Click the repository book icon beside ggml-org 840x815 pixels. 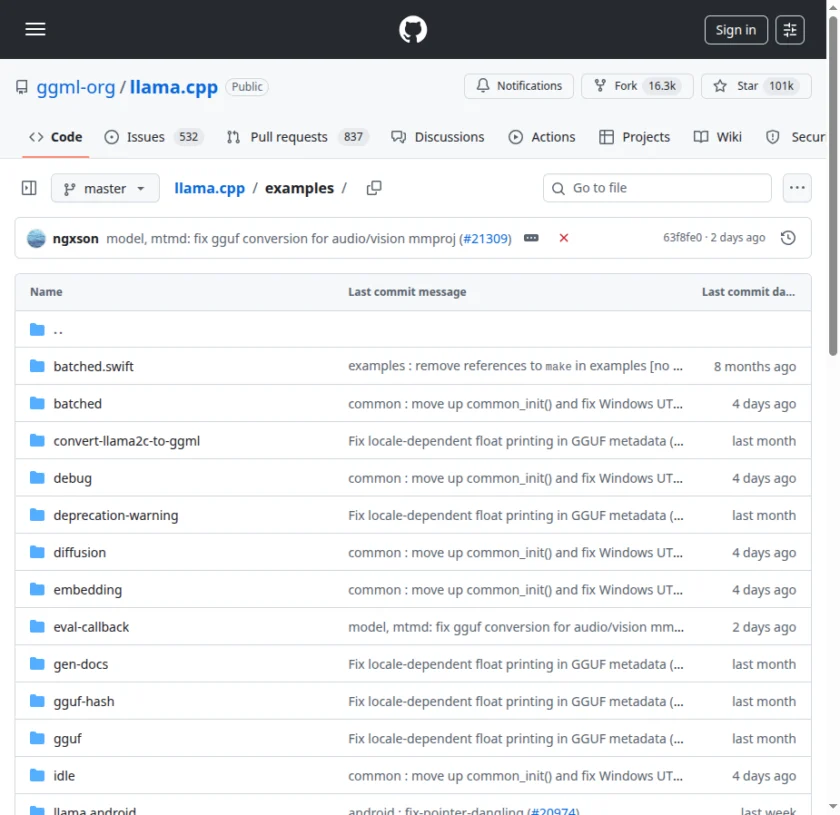click(21, 87)
